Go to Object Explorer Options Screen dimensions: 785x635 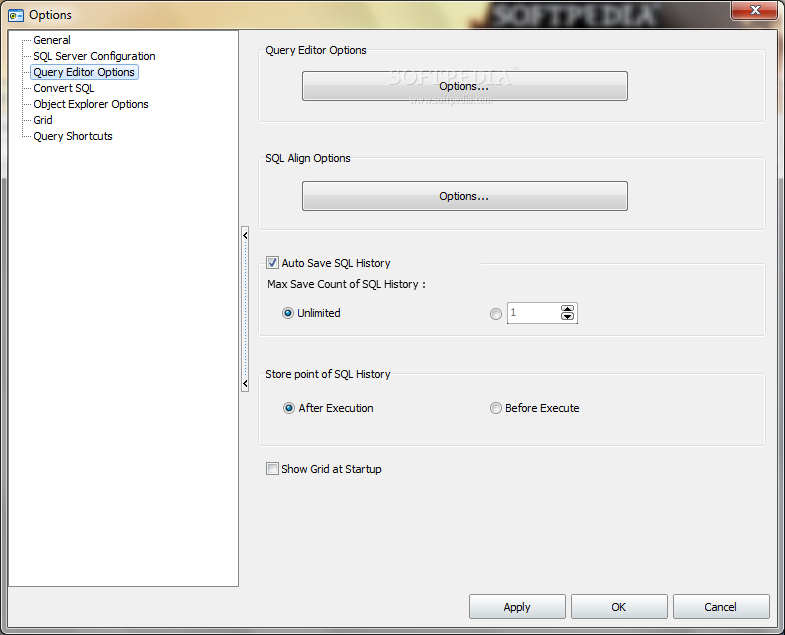[91, 104]
